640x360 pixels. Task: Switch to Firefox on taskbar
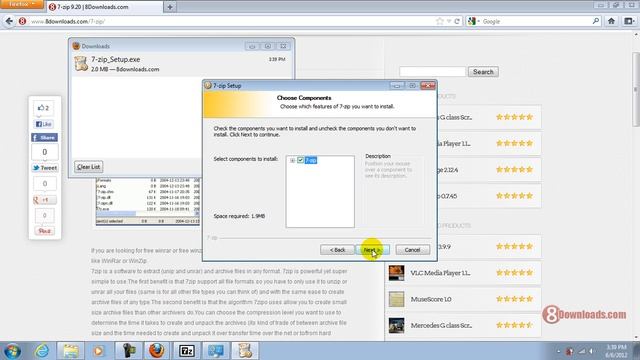(x=156, y=351)
